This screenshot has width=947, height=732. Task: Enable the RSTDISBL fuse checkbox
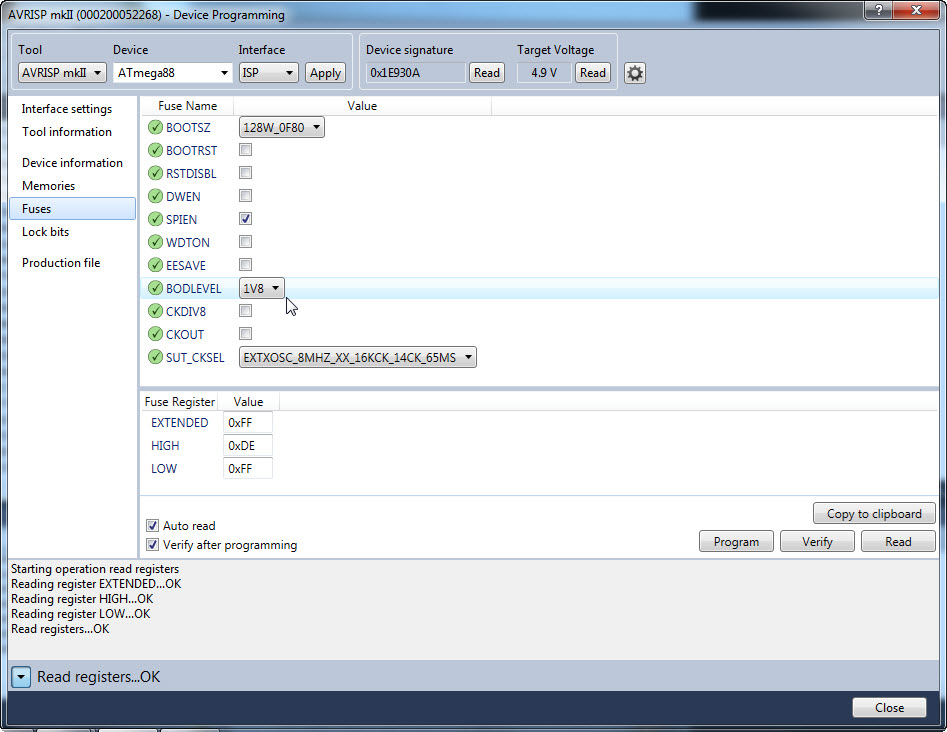point(245,173)
